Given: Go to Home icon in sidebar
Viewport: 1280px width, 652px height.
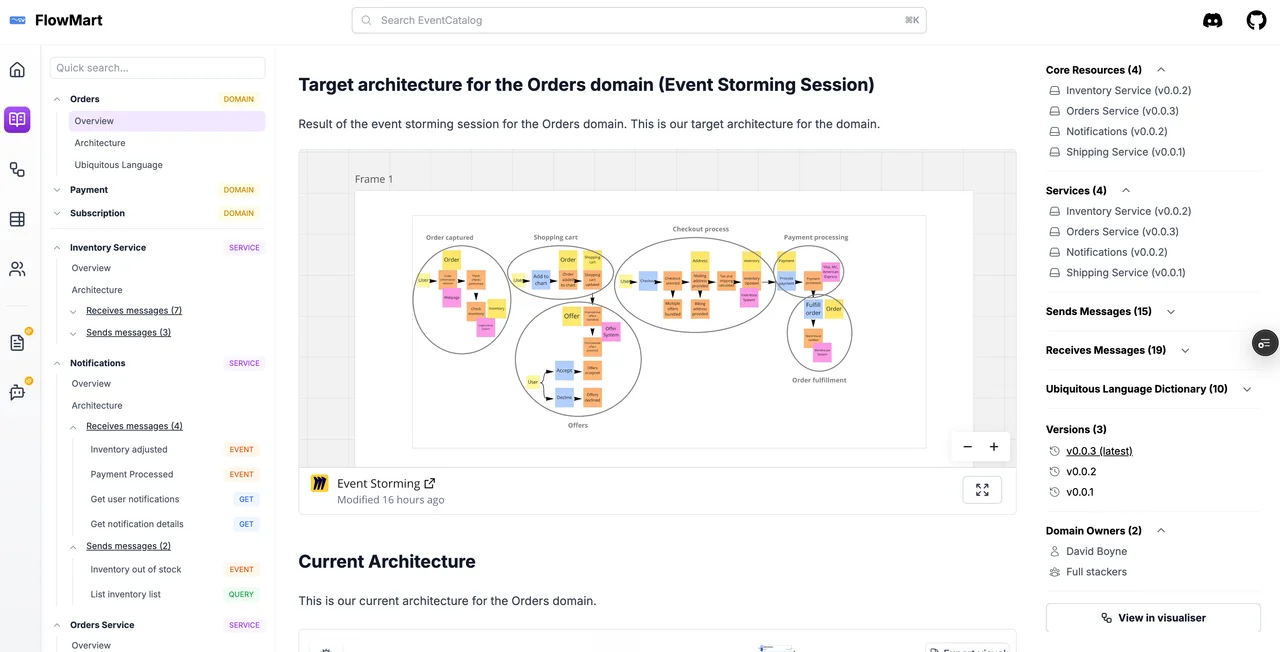Looking at the screenshot, I should 17,70.
